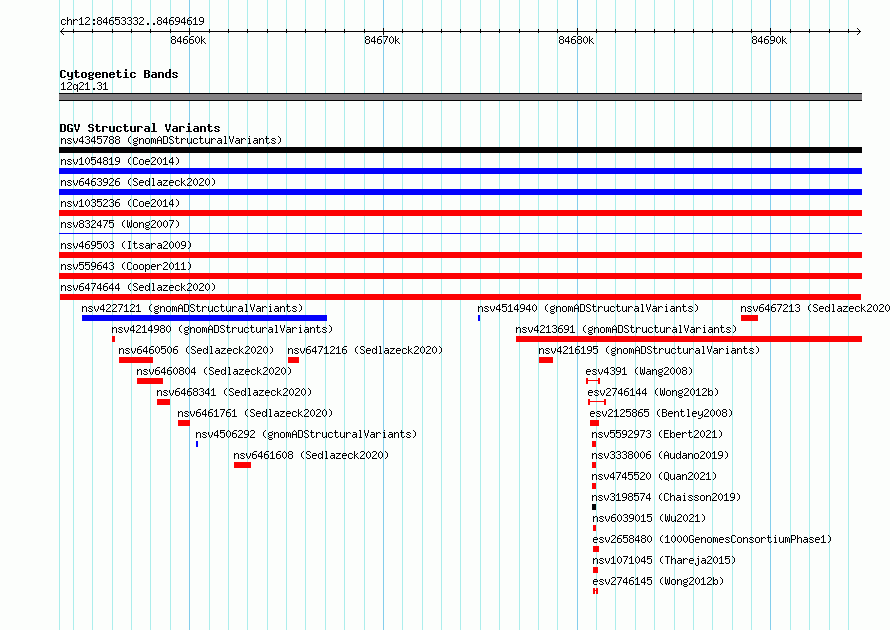
Task: Click the red glyph under nsv6461761
Action: point(184,423)
